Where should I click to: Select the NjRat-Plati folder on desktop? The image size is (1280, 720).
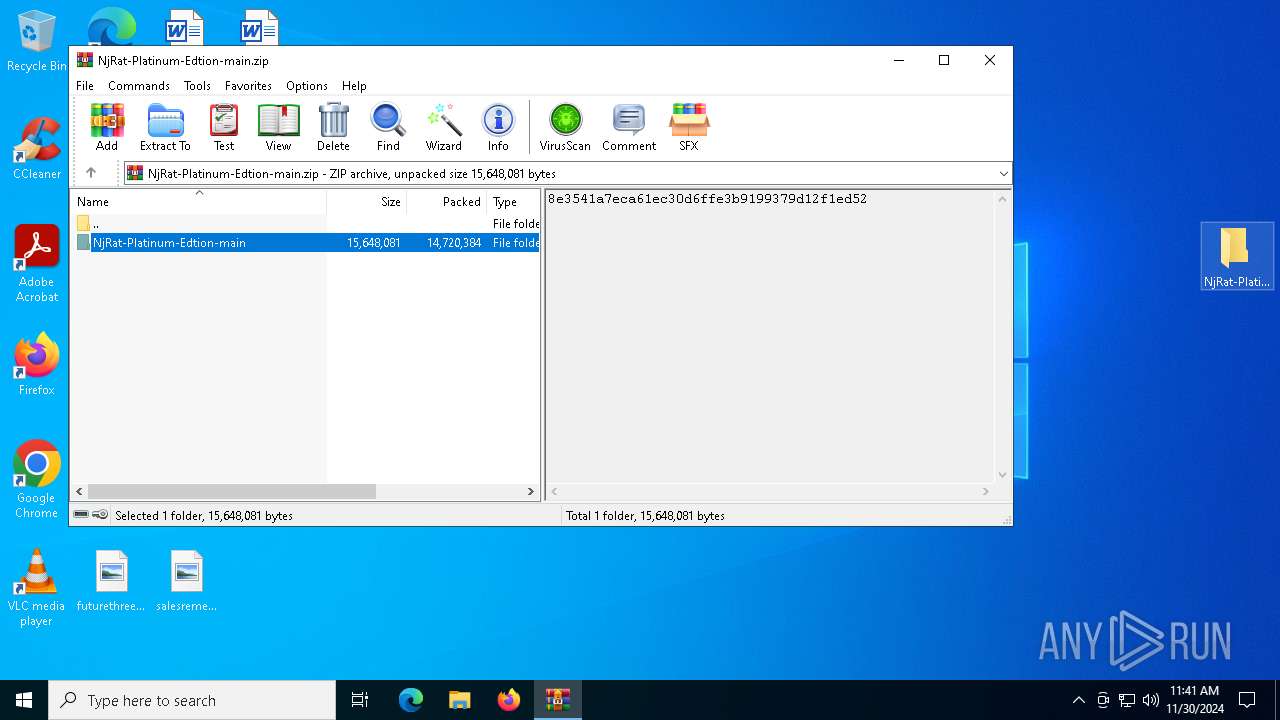1237,257
